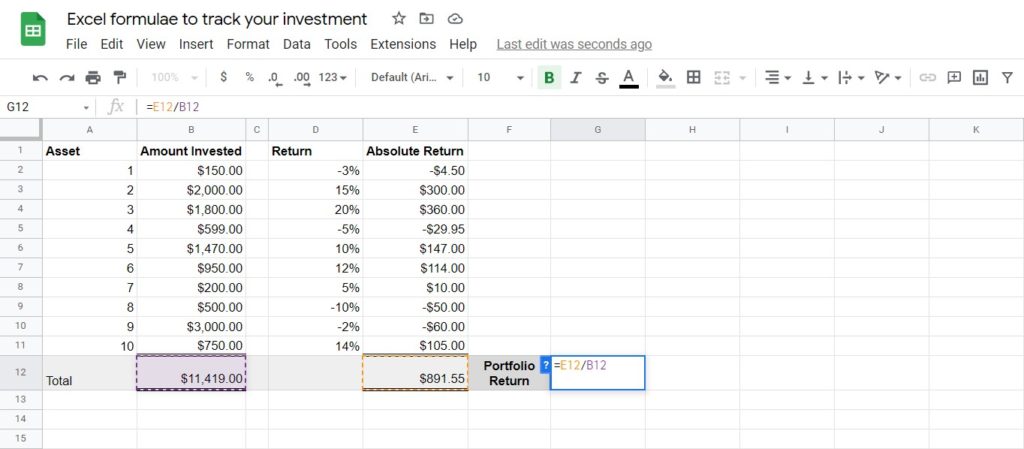The width and height of the screenshot is (1024, 449).
Task: Open the fill color picker
Action: pos(664,78)
